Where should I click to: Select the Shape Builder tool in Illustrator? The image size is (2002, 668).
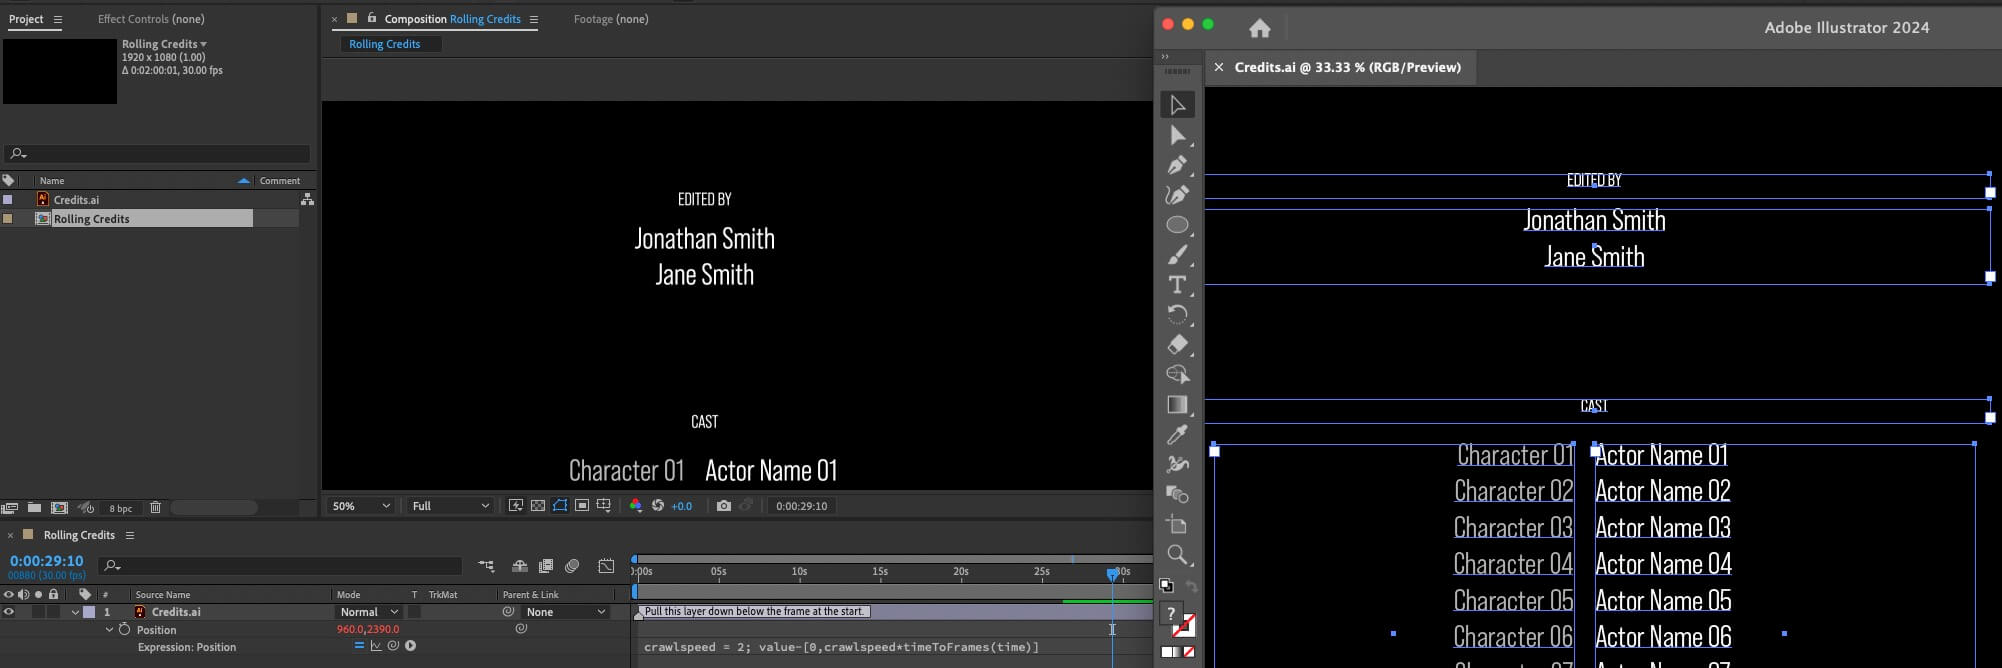point(1177,374)
